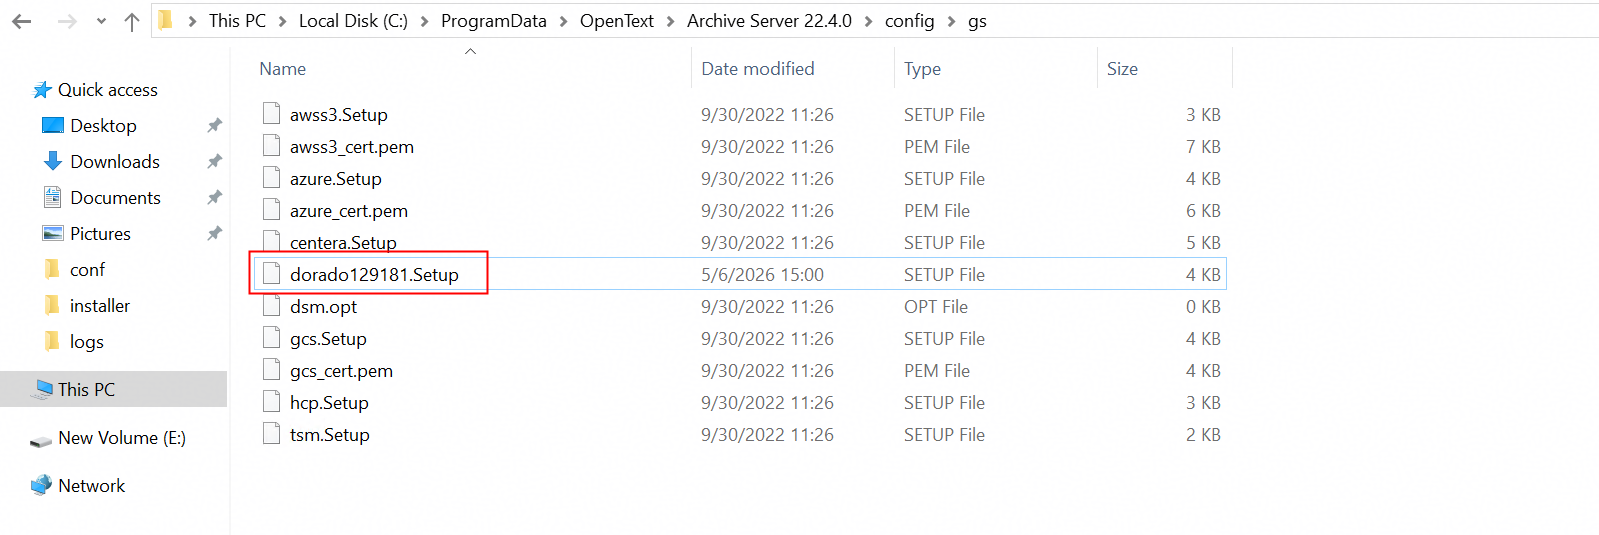
Task: Click the Downloads arrow icon
Action: [x=53, y=161]
